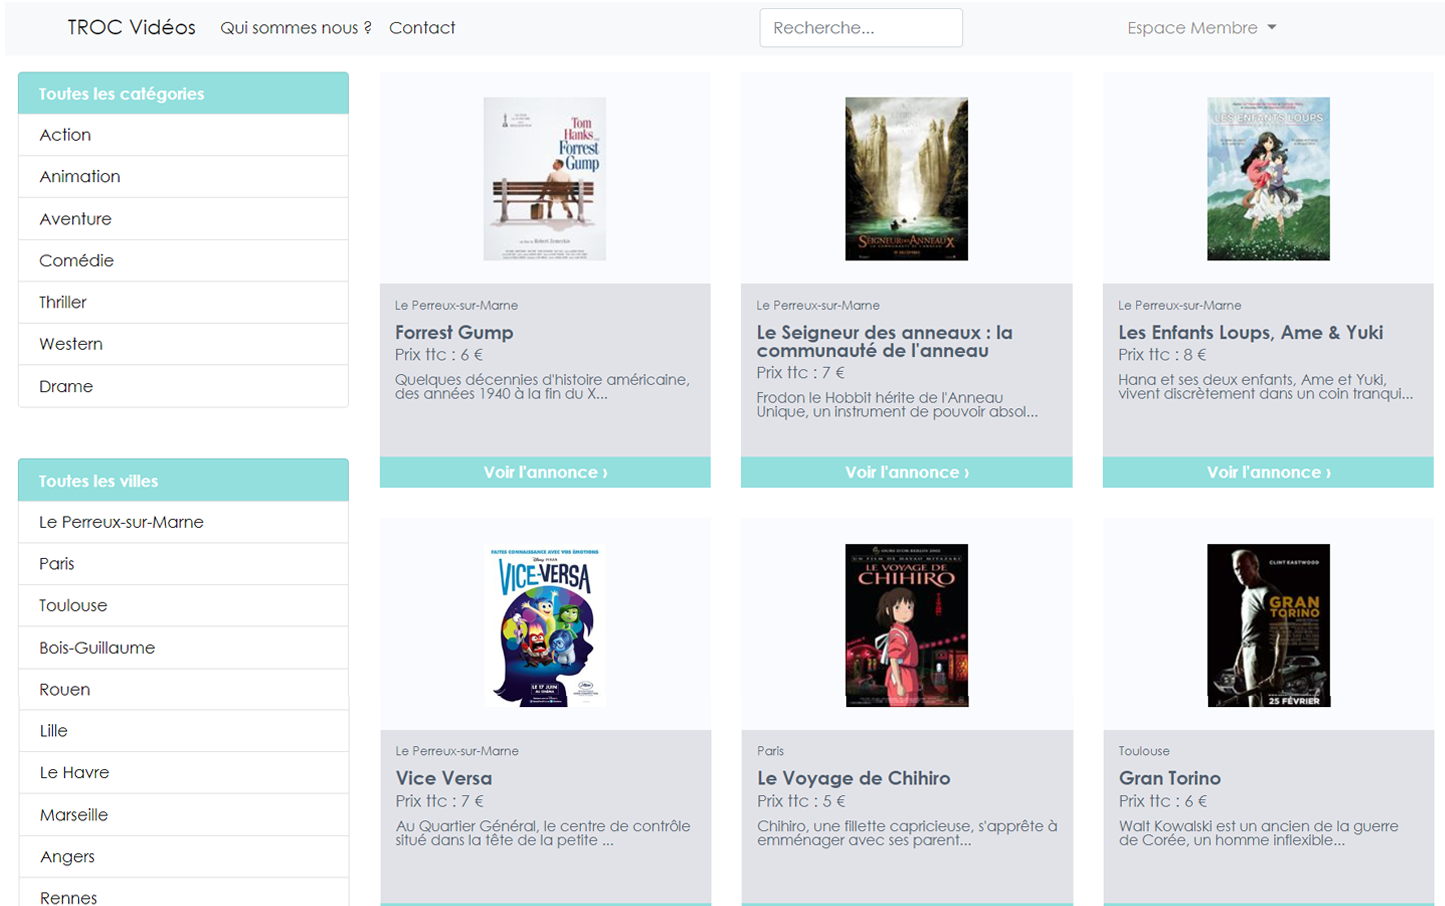Click inside the Recherche search field
This screenshot has width=1445, height=906.
click(860, 28)
